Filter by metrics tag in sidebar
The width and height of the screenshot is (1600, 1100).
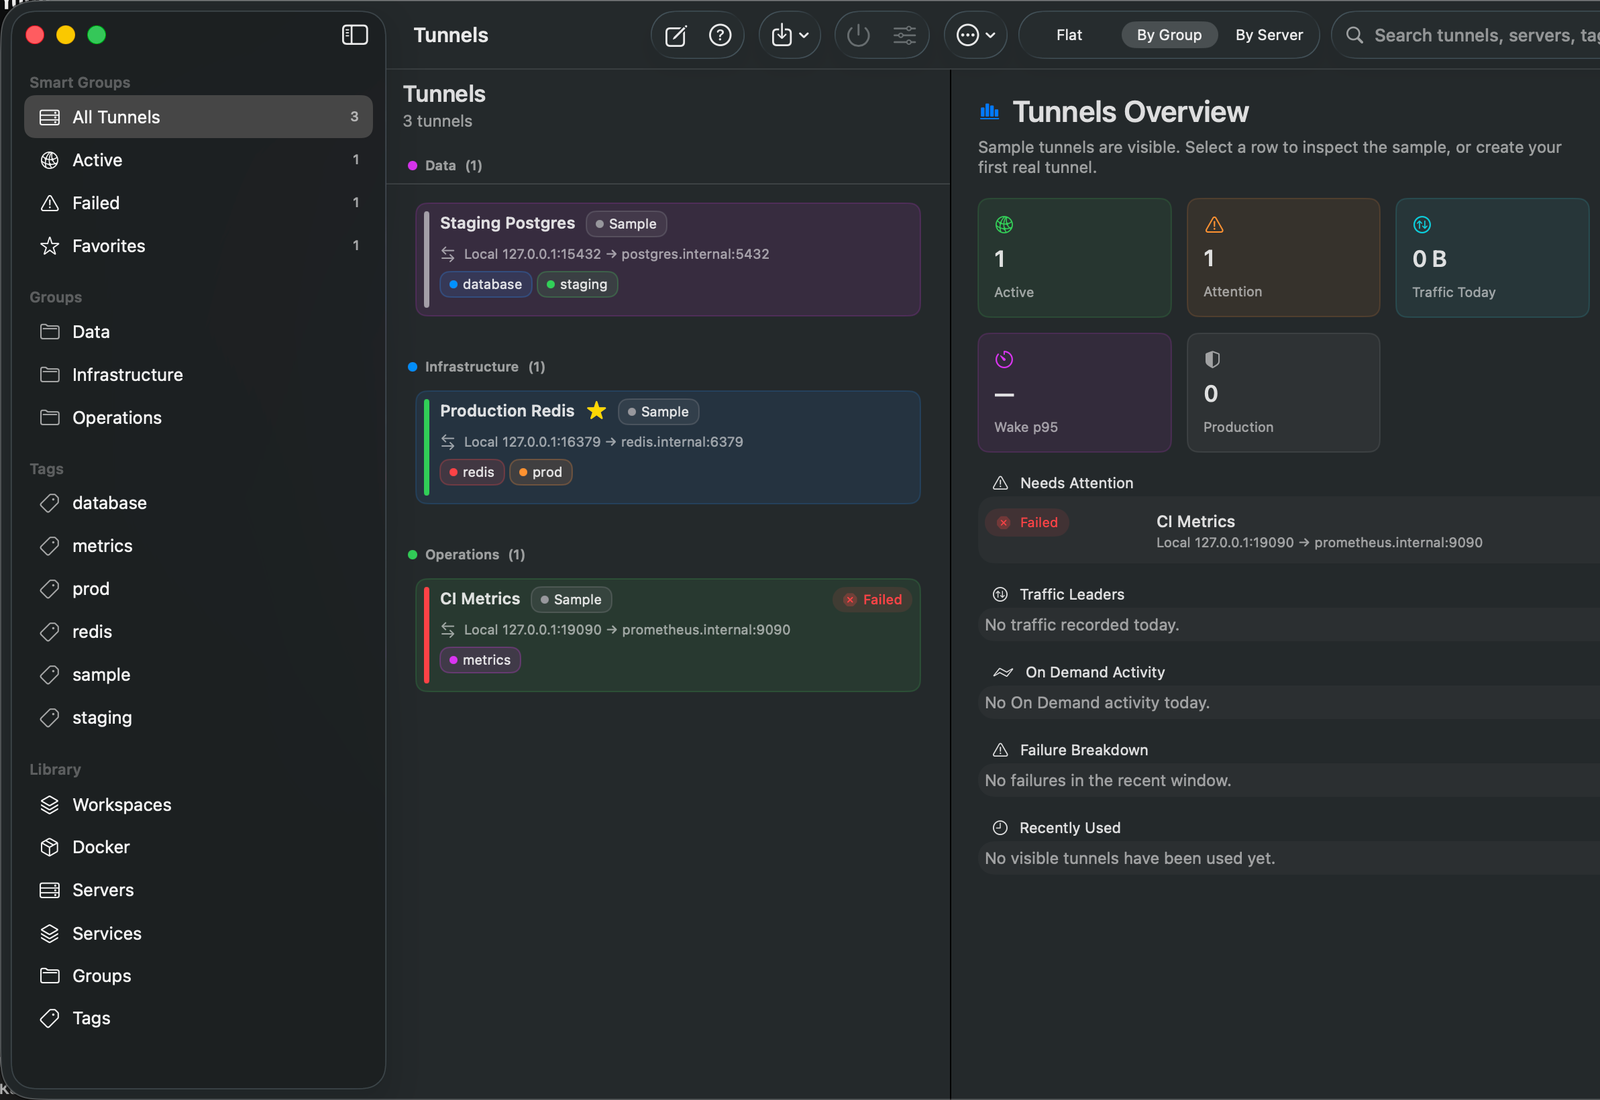click(198, 546)
